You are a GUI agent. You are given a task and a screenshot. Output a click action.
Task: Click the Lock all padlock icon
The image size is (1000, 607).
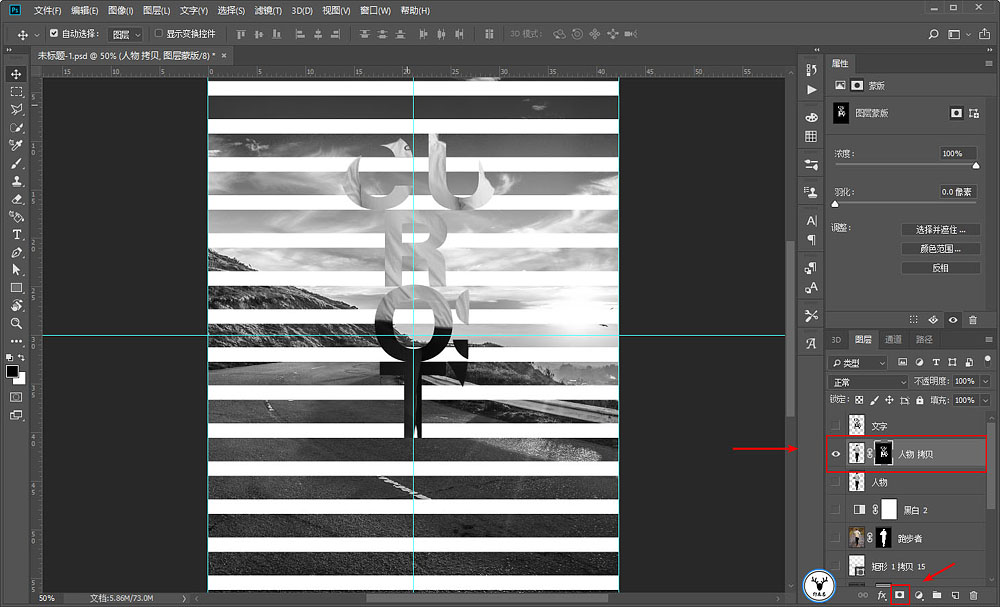[919, 400]
